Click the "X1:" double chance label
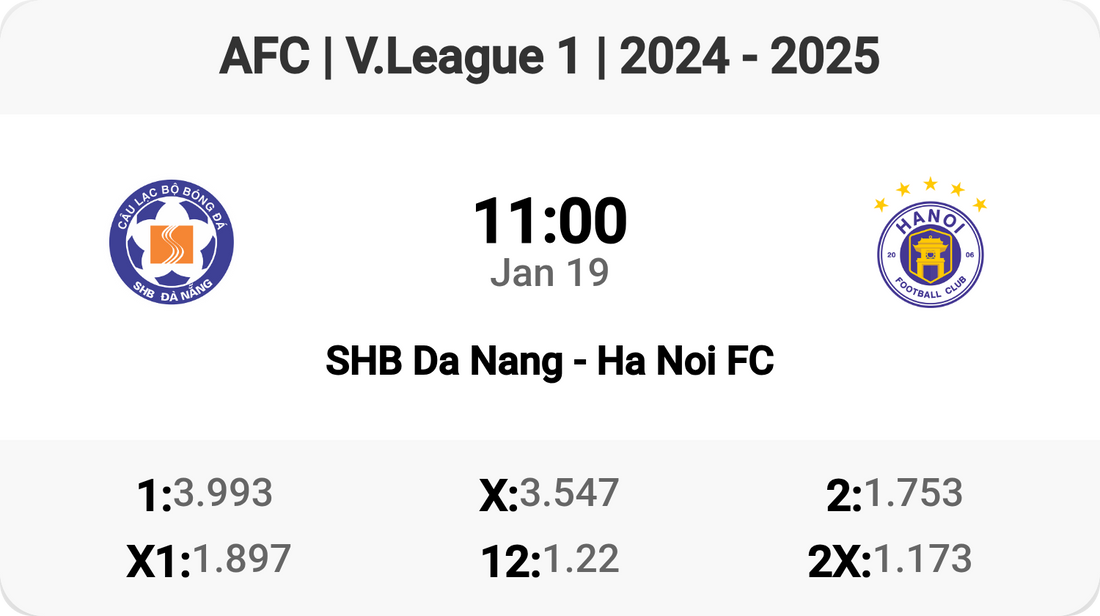Image resolution: width=1100 pixels, height=616 pixels. pos(158,562)
